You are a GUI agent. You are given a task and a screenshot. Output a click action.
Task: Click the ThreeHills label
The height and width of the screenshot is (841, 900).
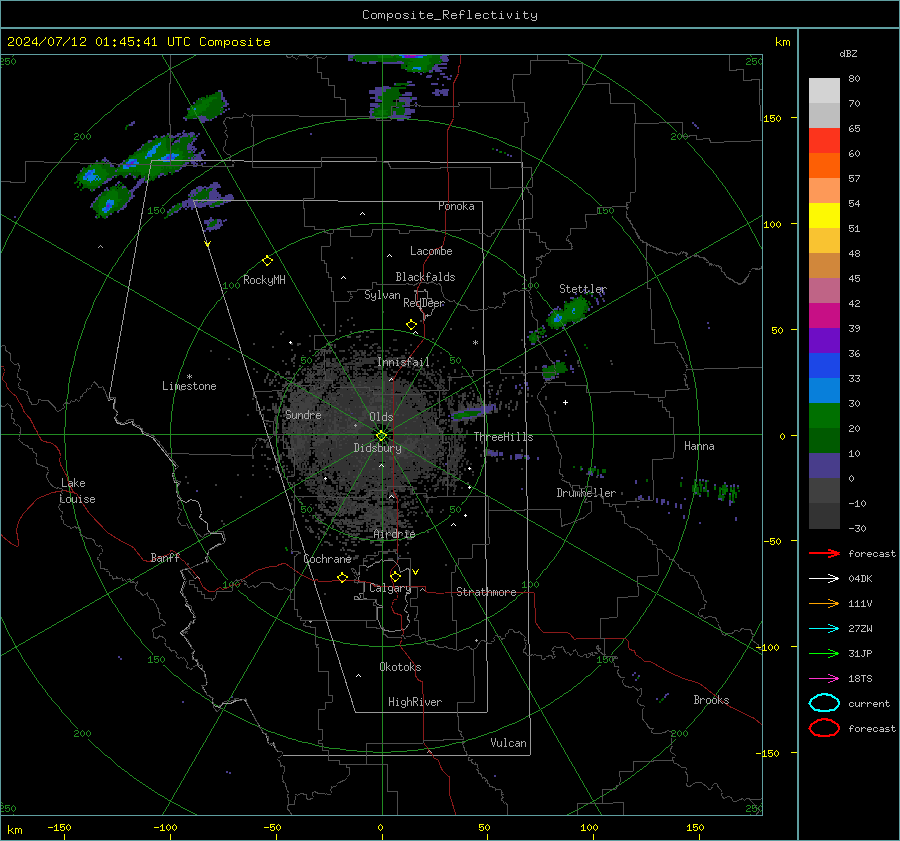(x=503, y=437)
